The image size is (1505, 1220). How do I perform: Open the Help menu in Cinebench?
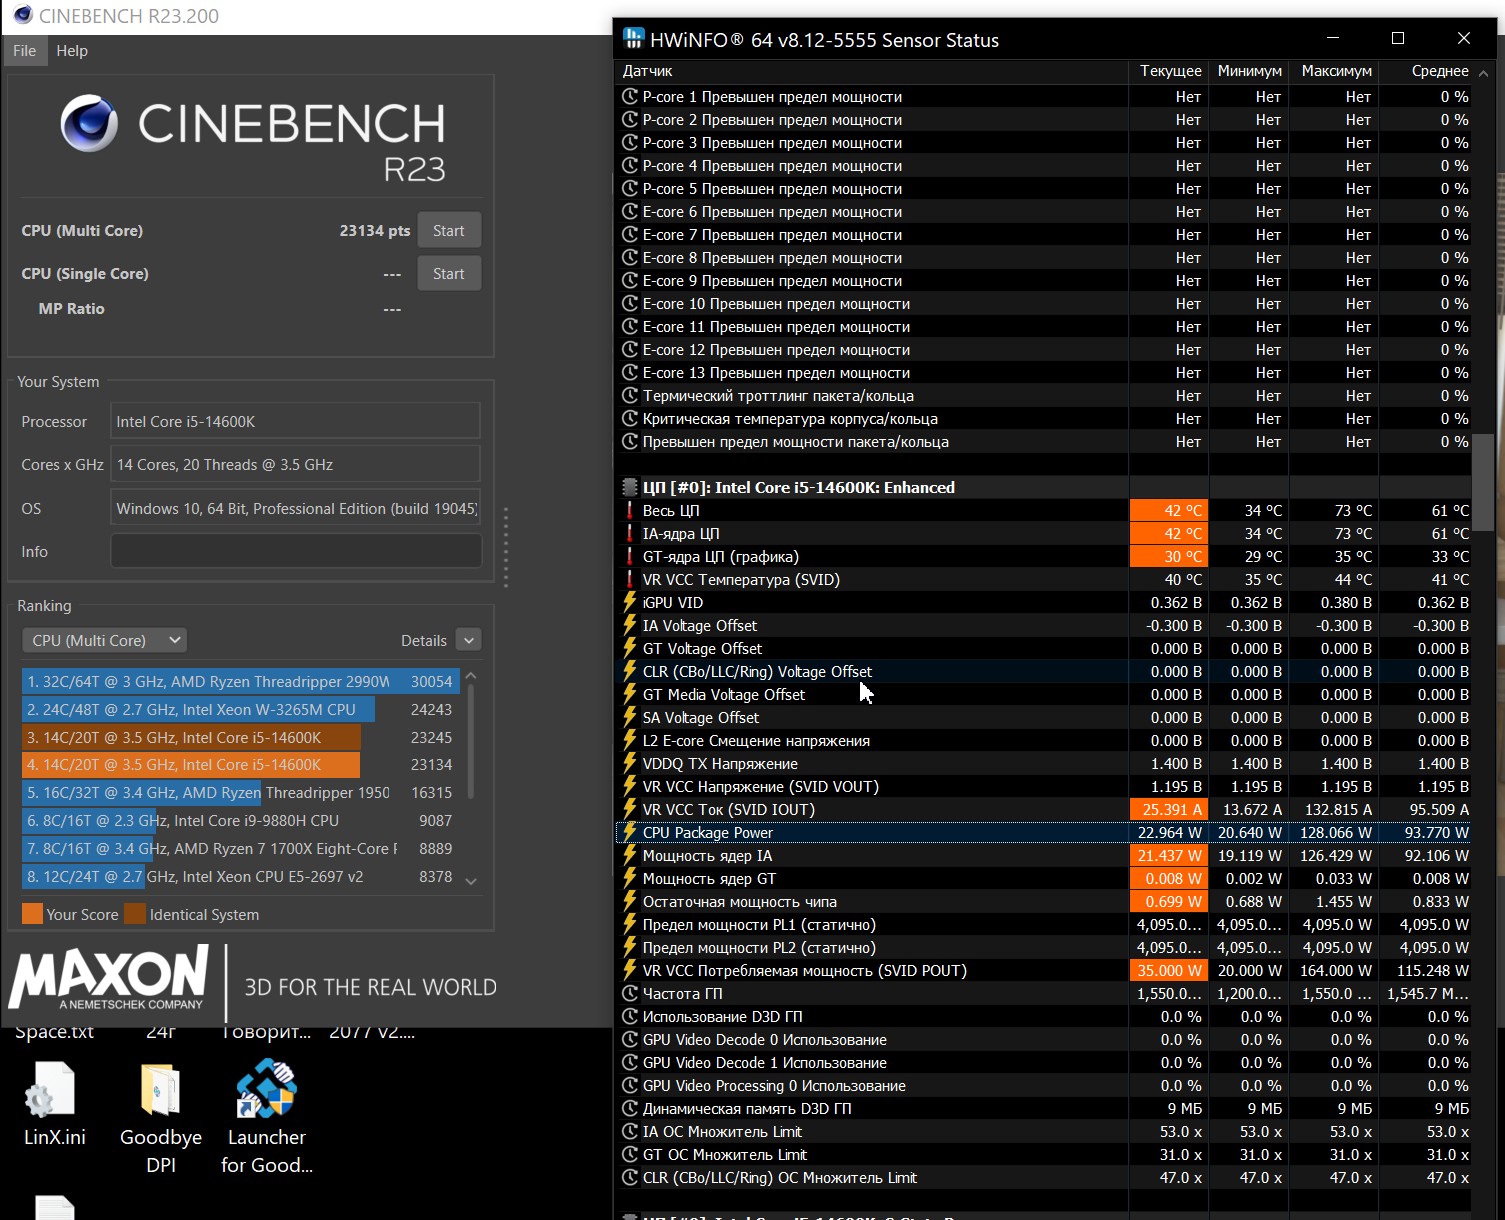pyautogui.click(x=72, y=51)
